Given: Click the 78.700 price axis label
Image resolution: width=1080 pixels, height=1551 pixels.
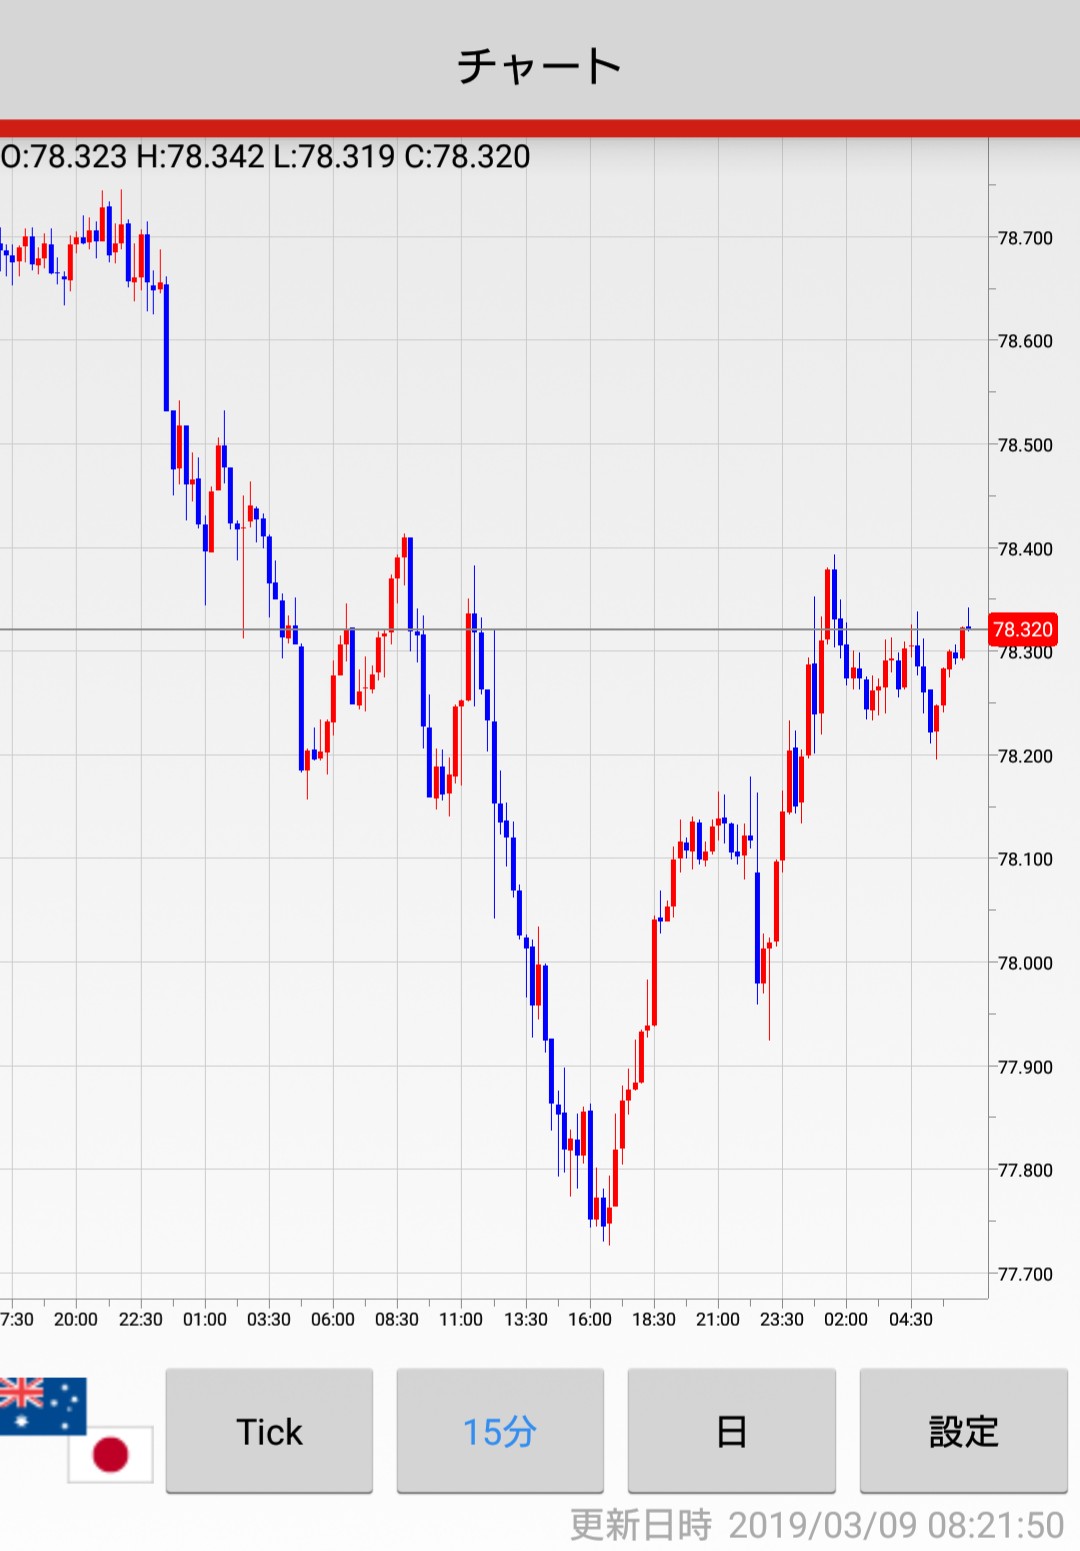Looking at the screenshot, I should [1025, 238].
